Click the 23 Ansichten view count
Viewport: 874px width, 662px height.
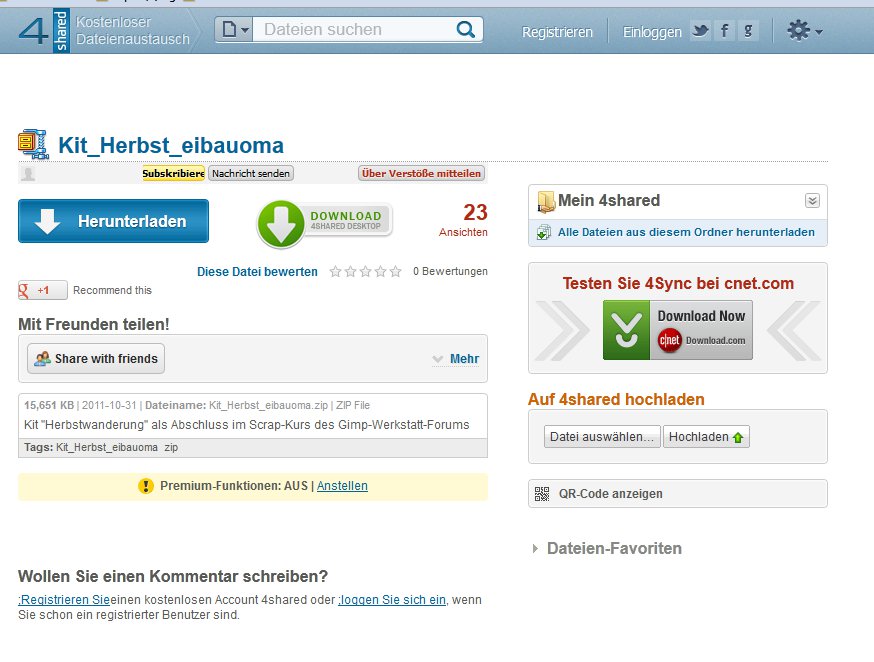click(463, 220)
